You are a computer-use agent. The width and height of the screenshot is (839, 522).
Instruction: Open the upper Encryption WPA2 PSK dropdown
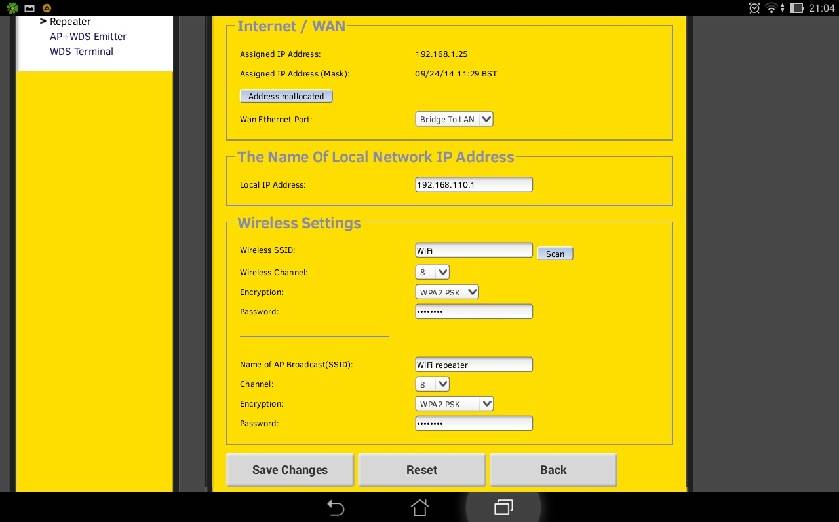(447, 292)
